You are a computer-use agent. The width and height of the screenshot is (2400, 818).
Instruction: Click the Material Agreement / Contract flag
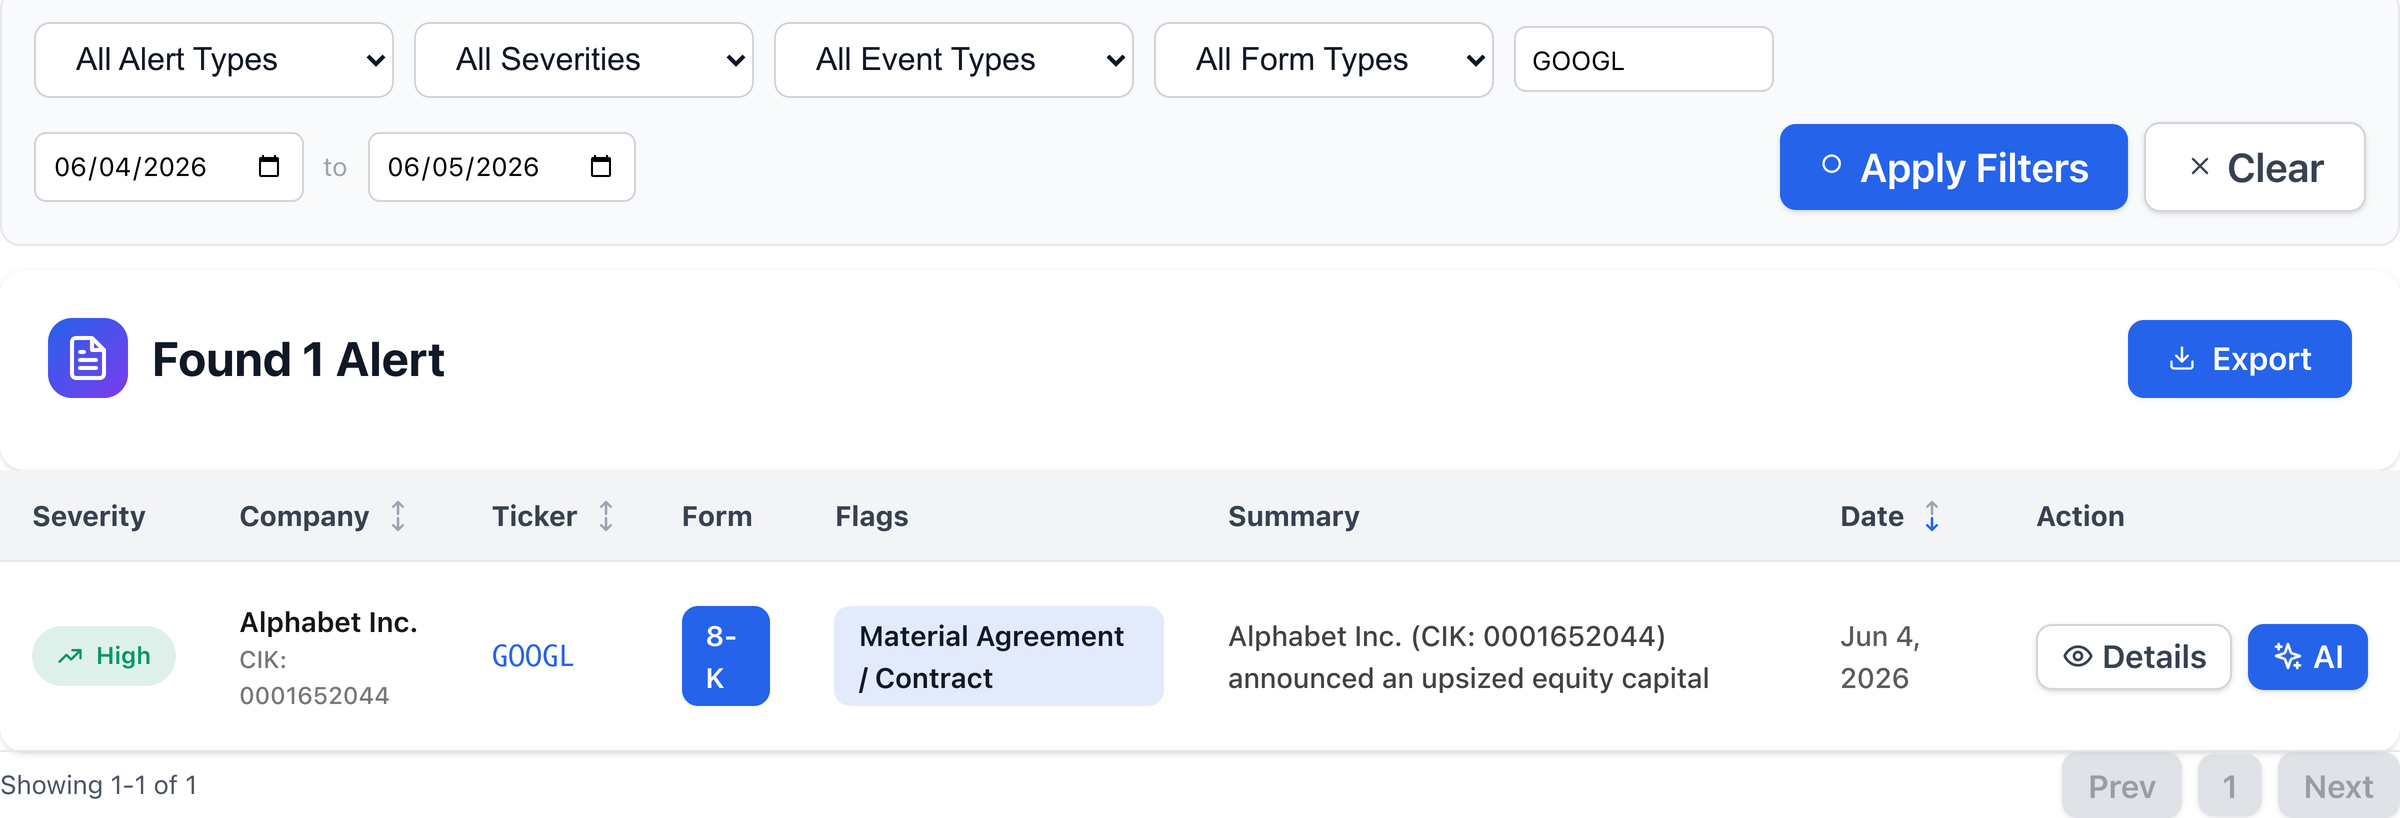tap(999, 656)
